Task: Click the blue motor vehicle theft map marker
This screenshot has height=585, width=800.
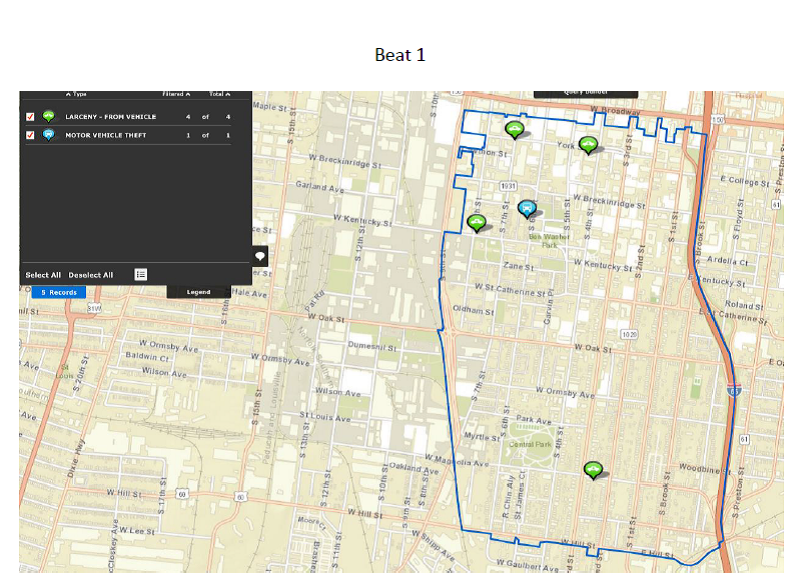Action: point(527,208)
